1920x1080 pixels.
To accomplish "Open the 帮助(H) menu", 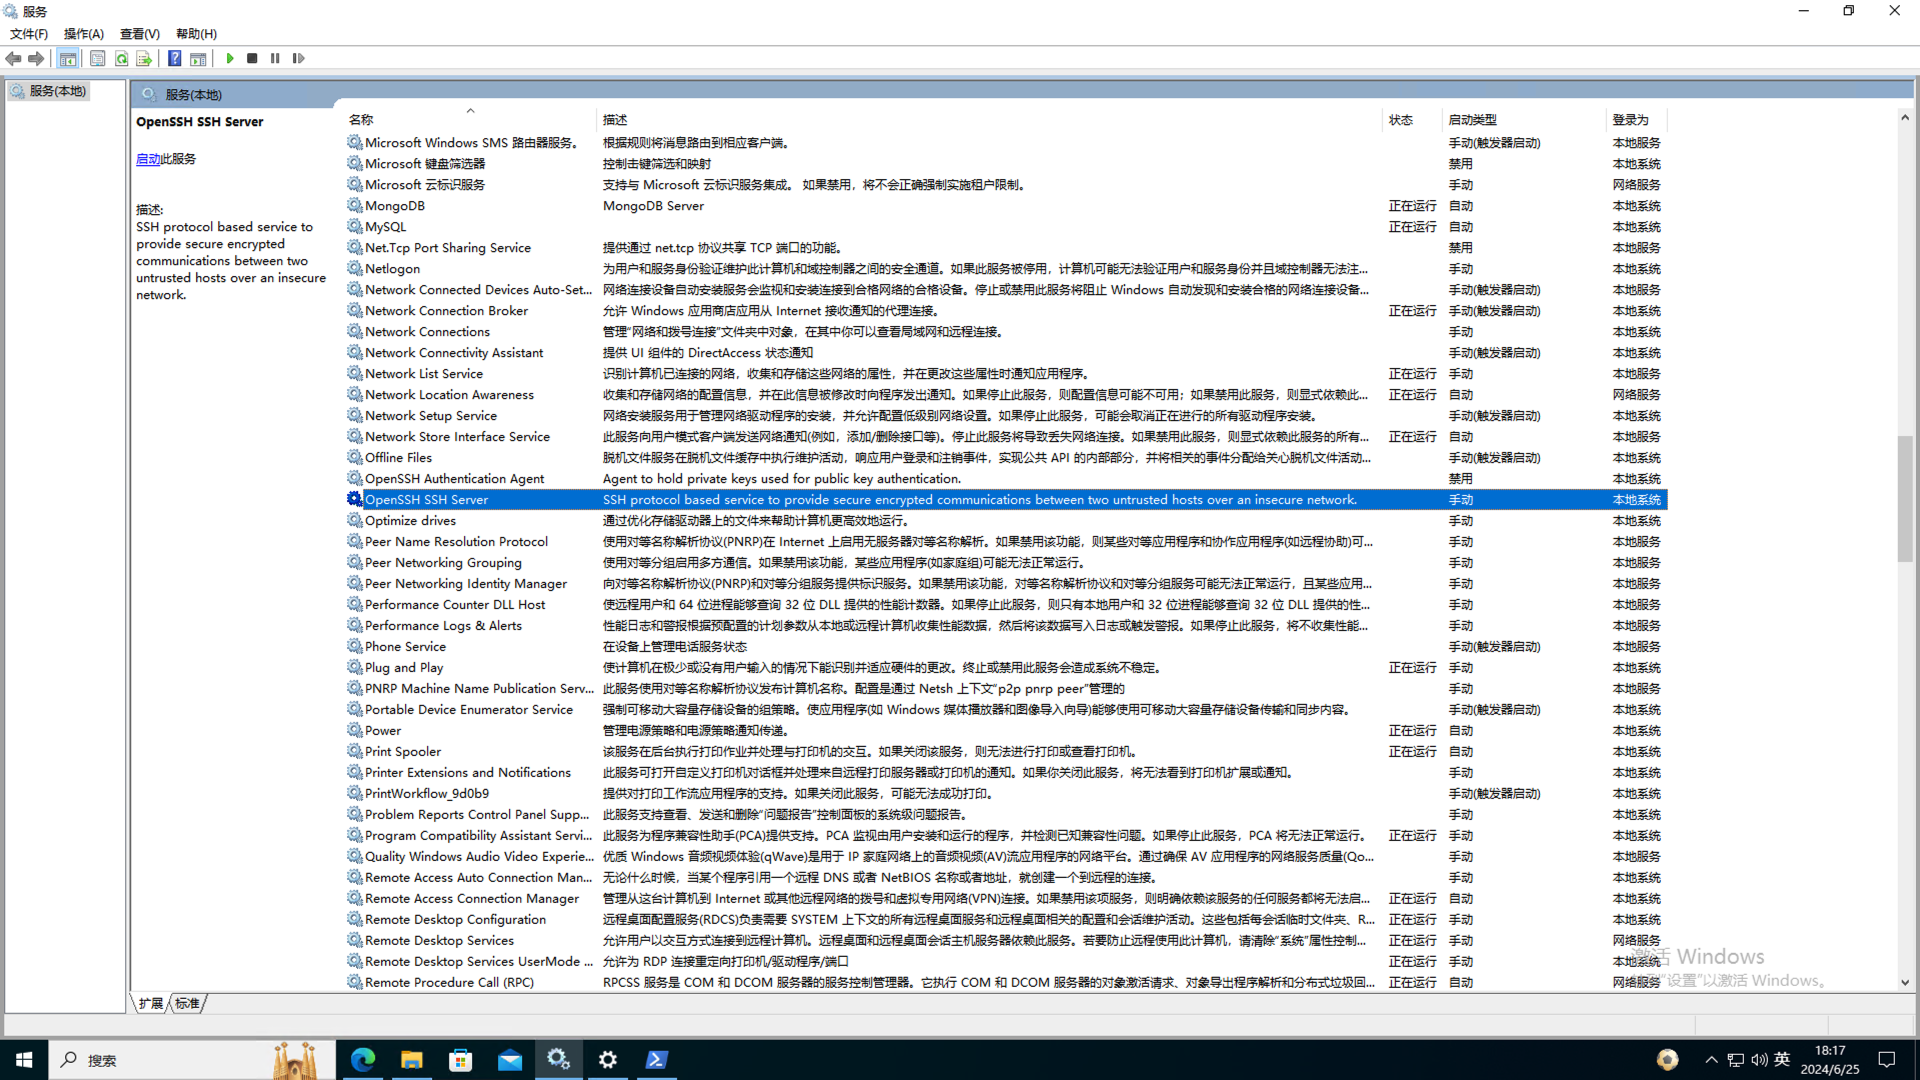I will tap(196, 34).
